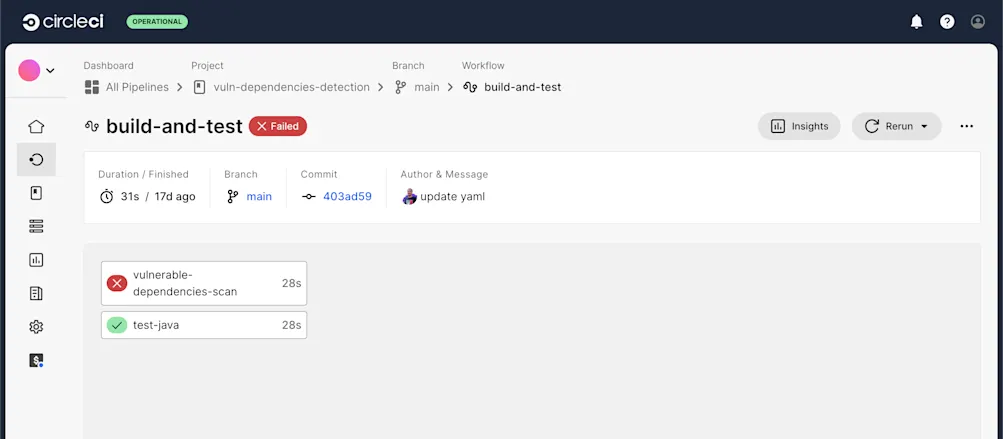Open vuln-dependencies-detection project breadcrumb
The image size is (1003, 439).
coord(292,87)
